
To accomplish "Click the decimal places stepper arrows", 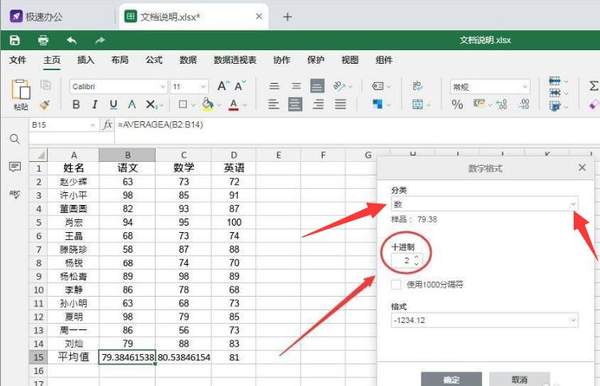I will tap(416, 261).
